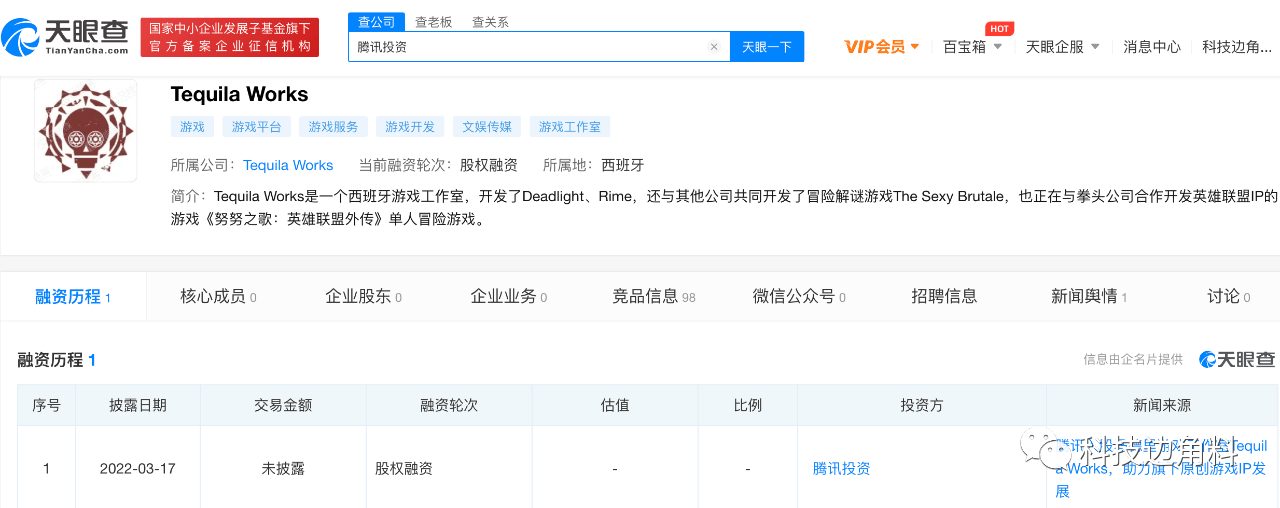
Task: Click the 未披露 transaction amount cell
Action: 283,468
